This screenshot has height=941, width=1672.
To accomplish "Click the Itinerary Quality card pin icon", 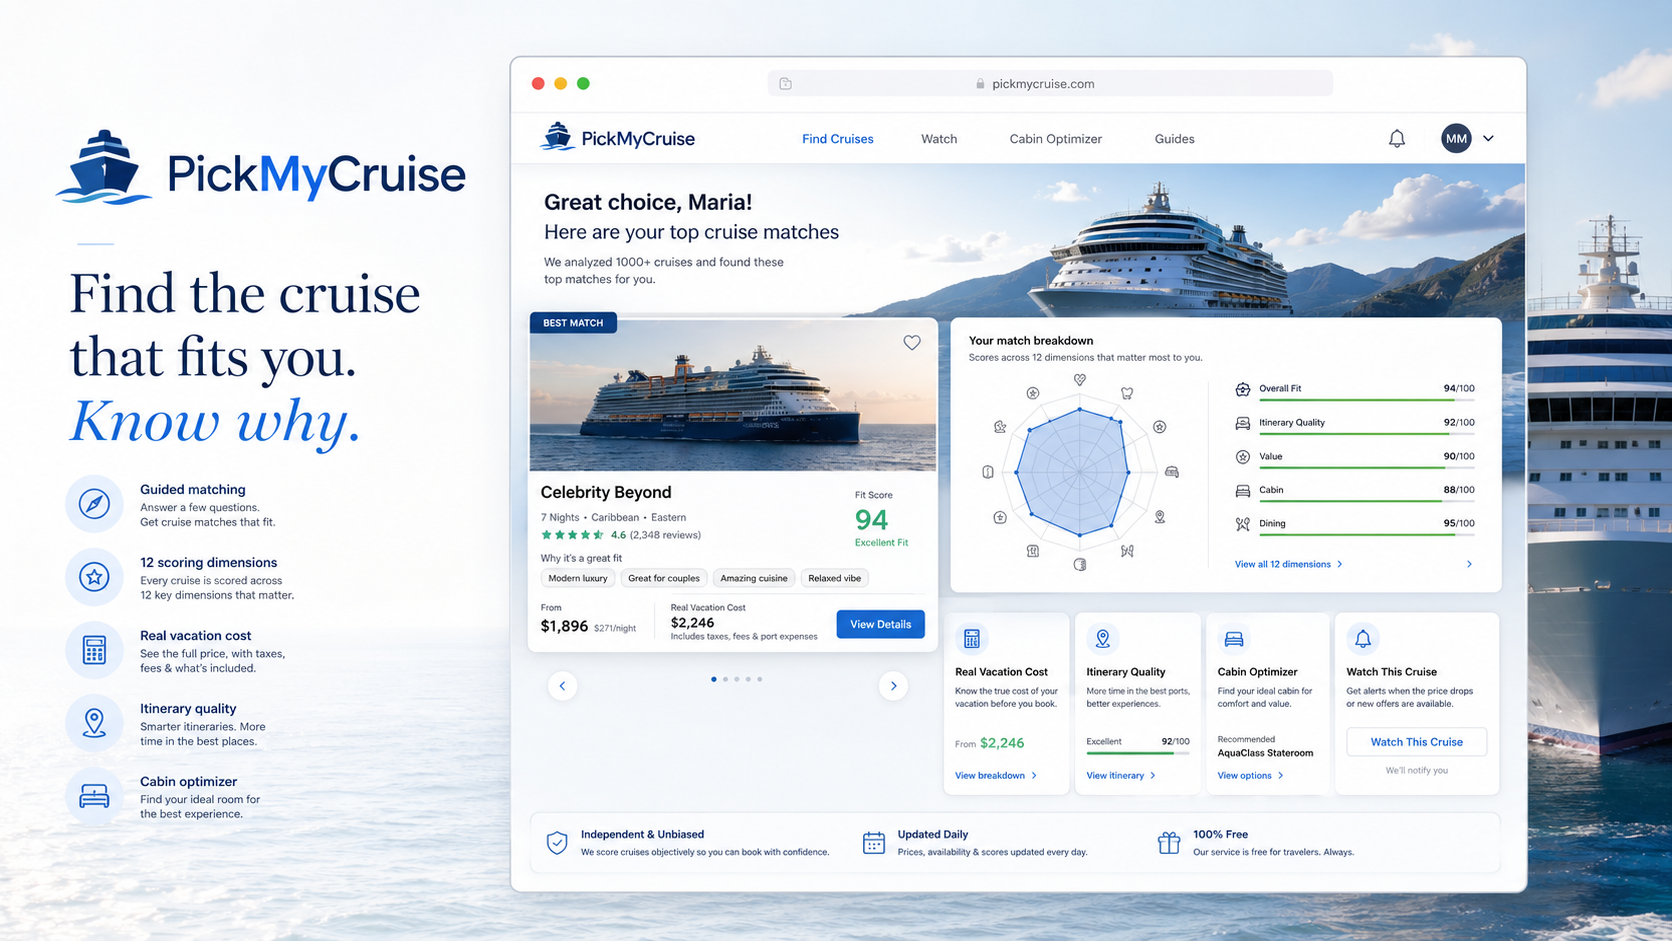I will click(x=1102, y=638).
